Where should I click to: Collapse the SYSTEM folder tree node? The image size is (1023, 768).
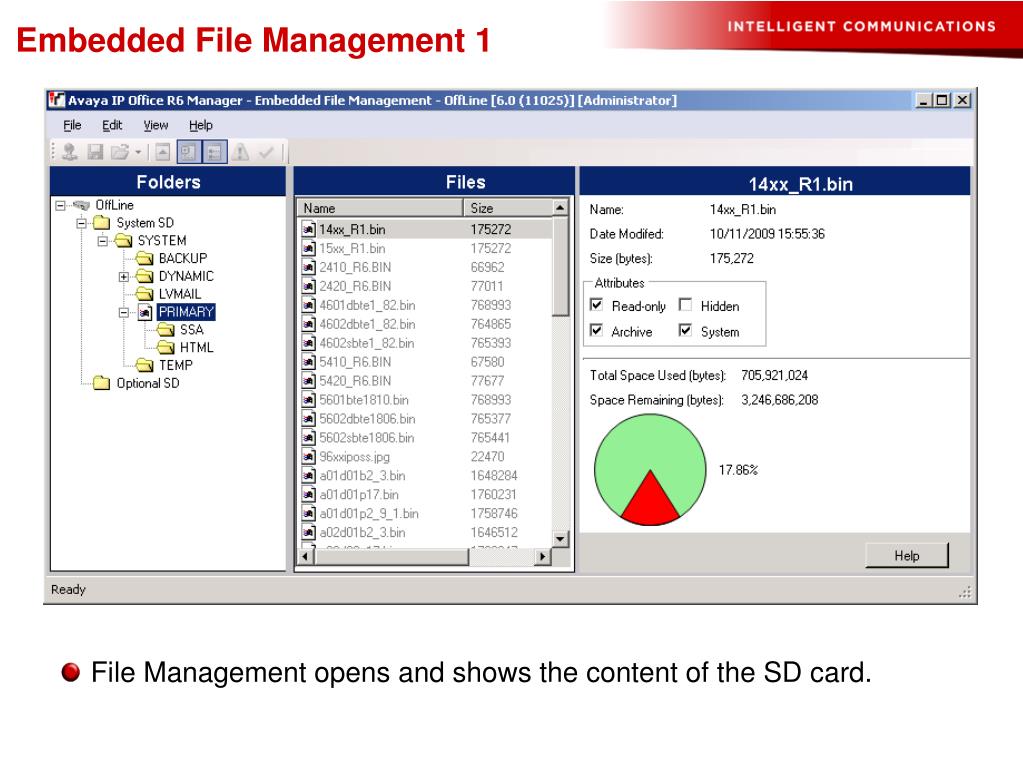coord(103,241)
